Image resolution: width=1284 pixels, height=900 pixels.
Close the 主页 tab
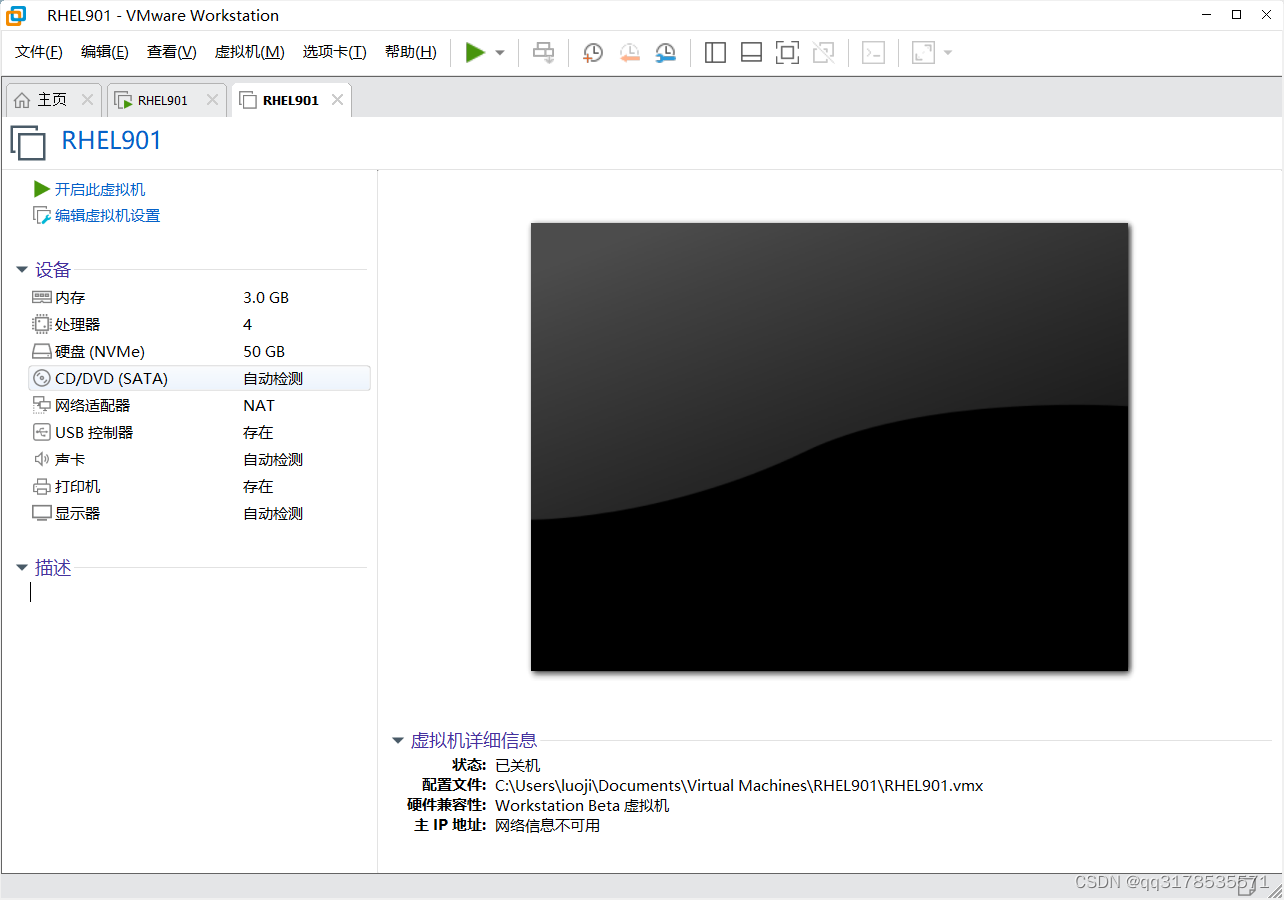pos(87,100)
